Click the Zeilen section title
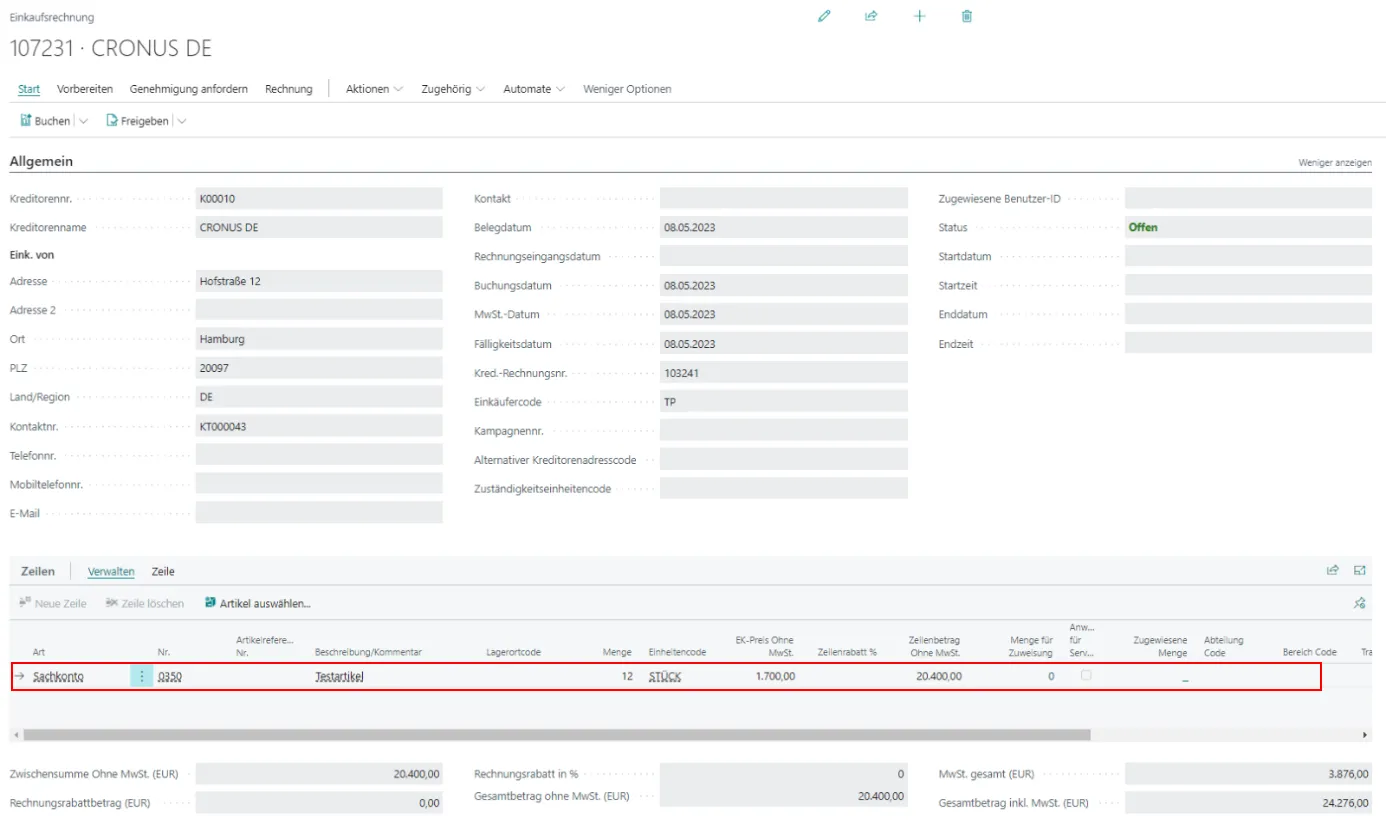This screenshot has height=835, width=1386. (x=38, y=571)
